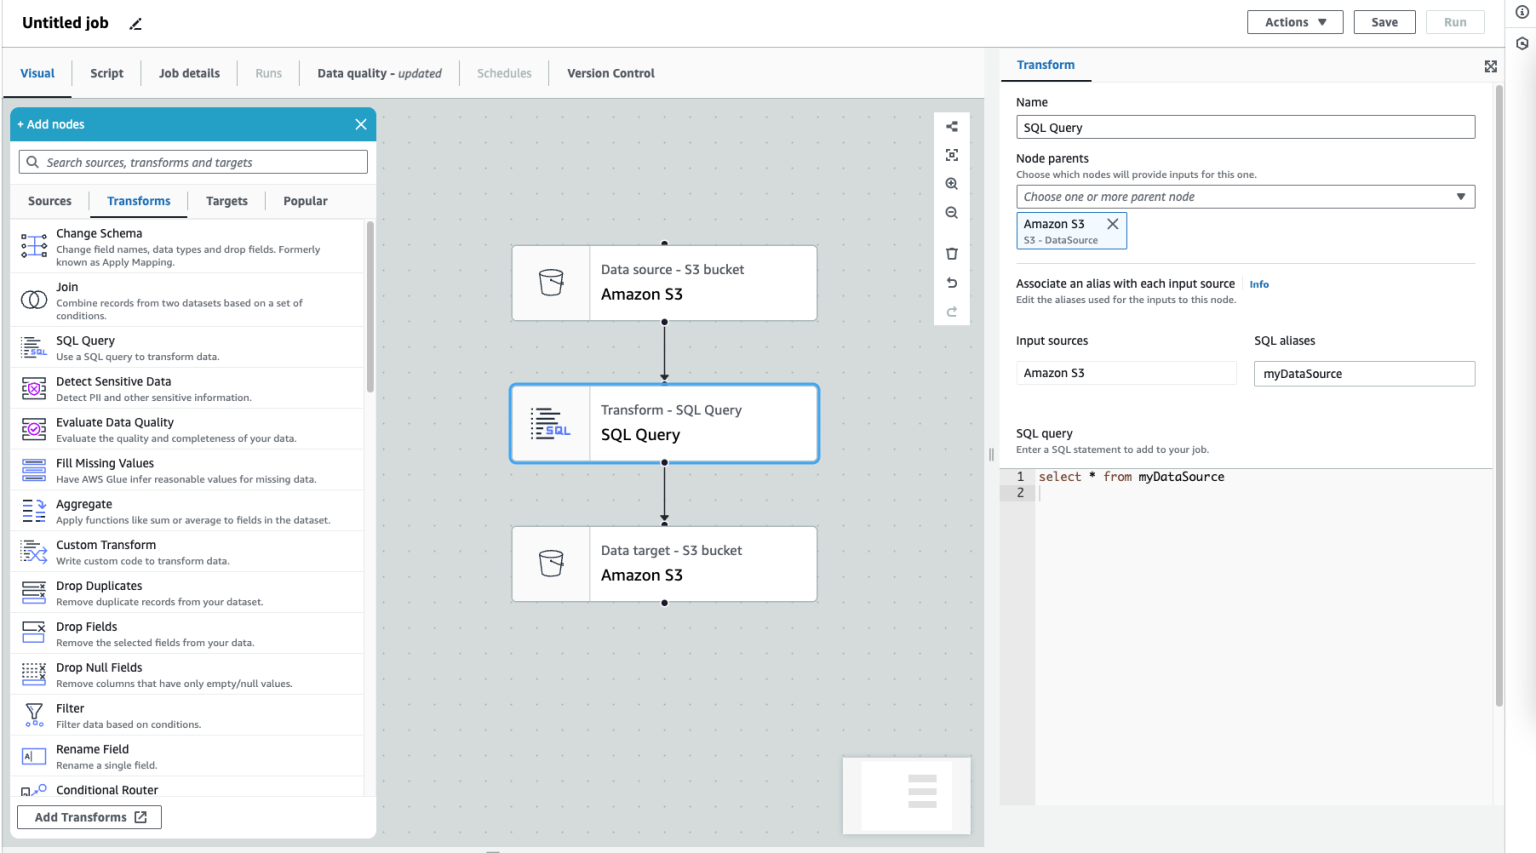
Task: Click the pencil icon to rename job
Action: (136, 24)
